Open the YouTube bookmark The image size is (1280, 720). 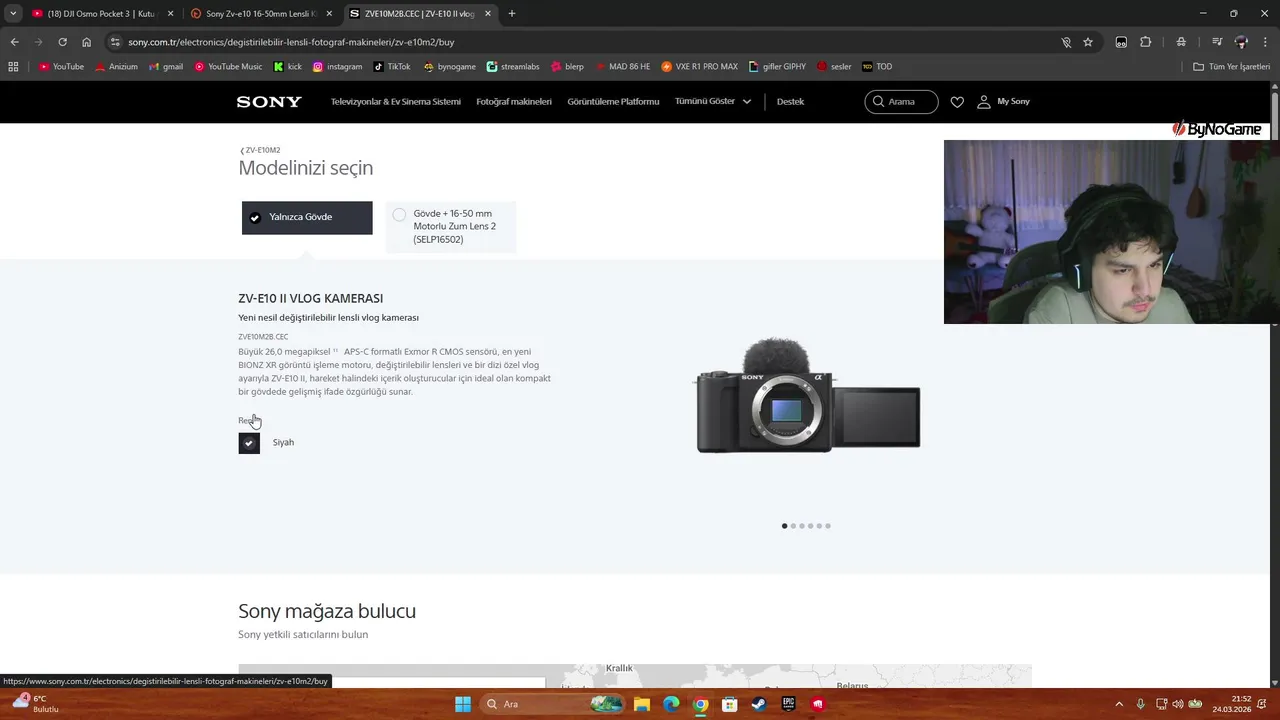click(x=61, y=67)
